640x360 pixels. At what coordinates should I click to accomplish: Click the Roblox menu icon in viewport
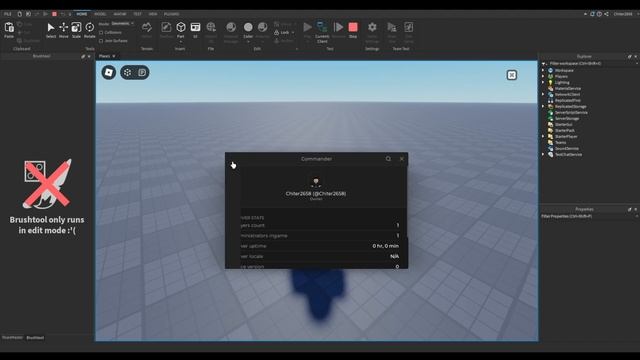click(x=109, y=73)
